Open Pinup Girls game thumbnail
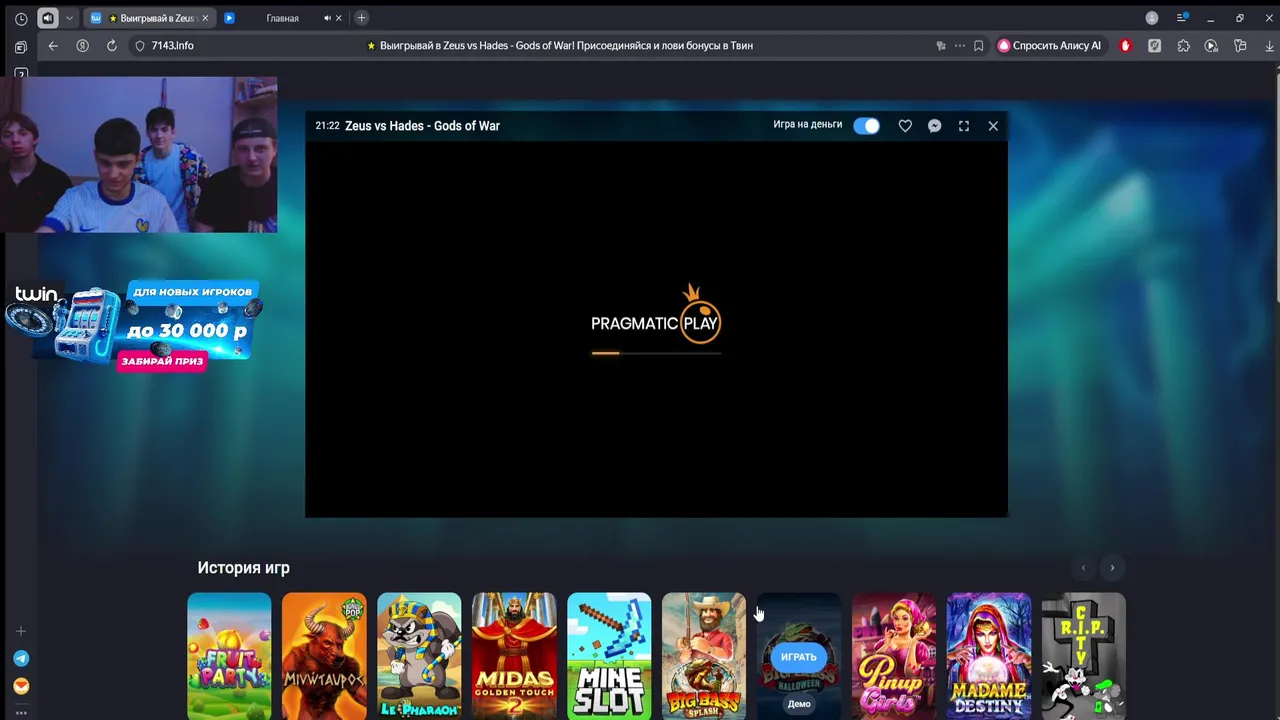The height and width of the screenshot is (720, 1280). coord(894,656)
